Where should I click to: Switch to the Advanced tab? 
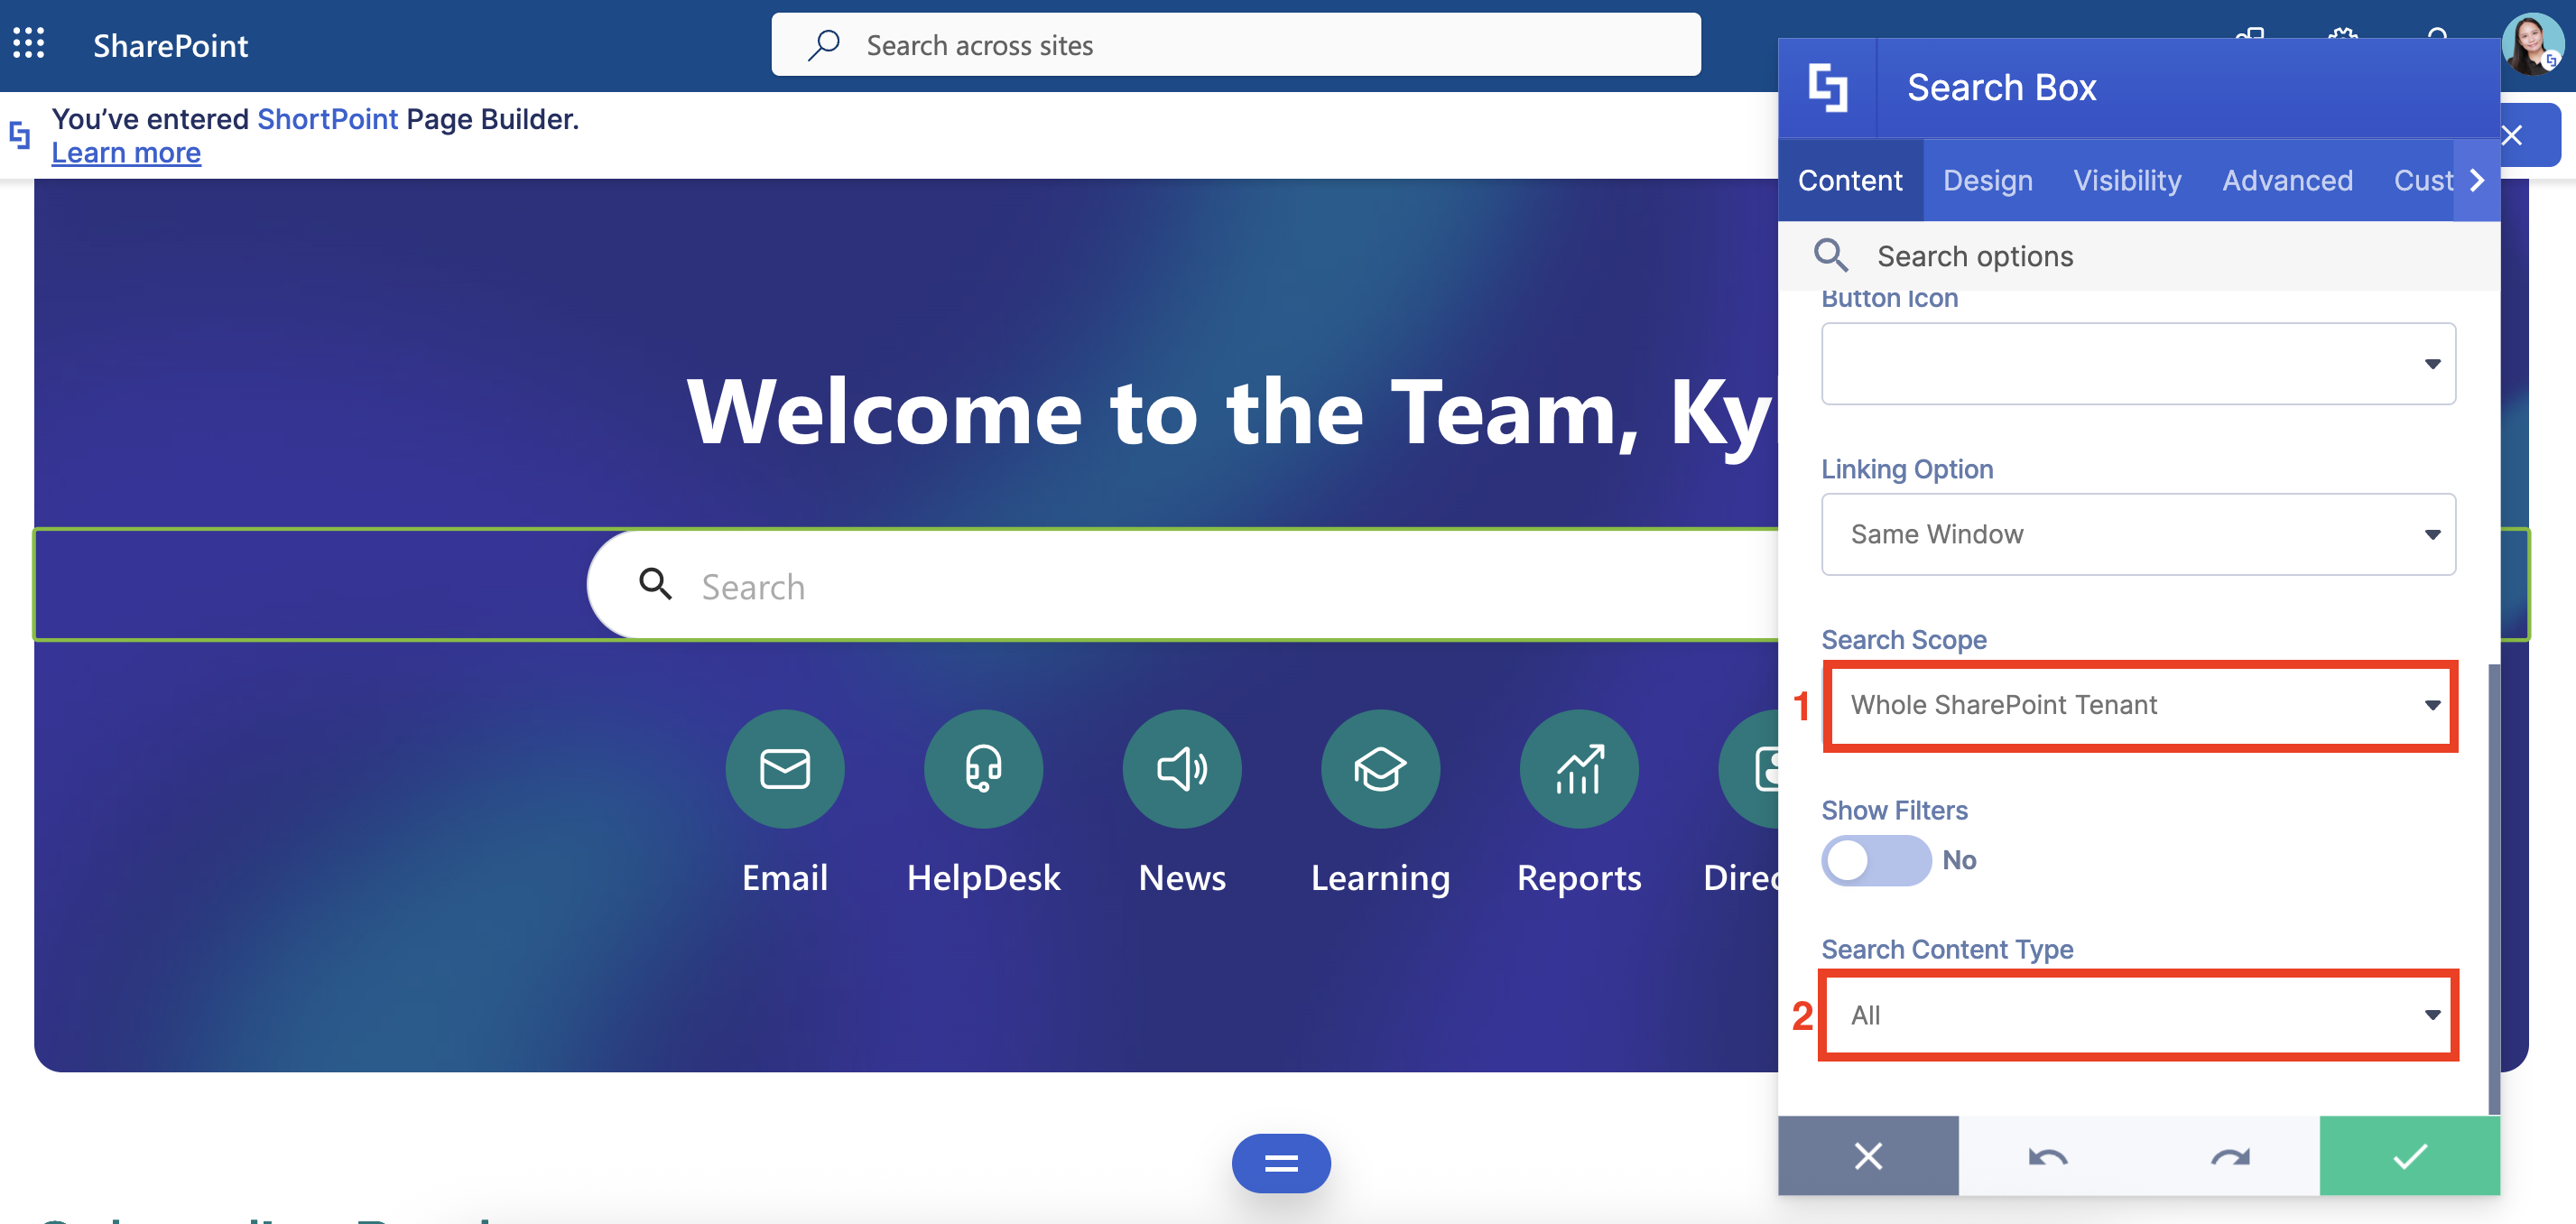[2287, 180]
